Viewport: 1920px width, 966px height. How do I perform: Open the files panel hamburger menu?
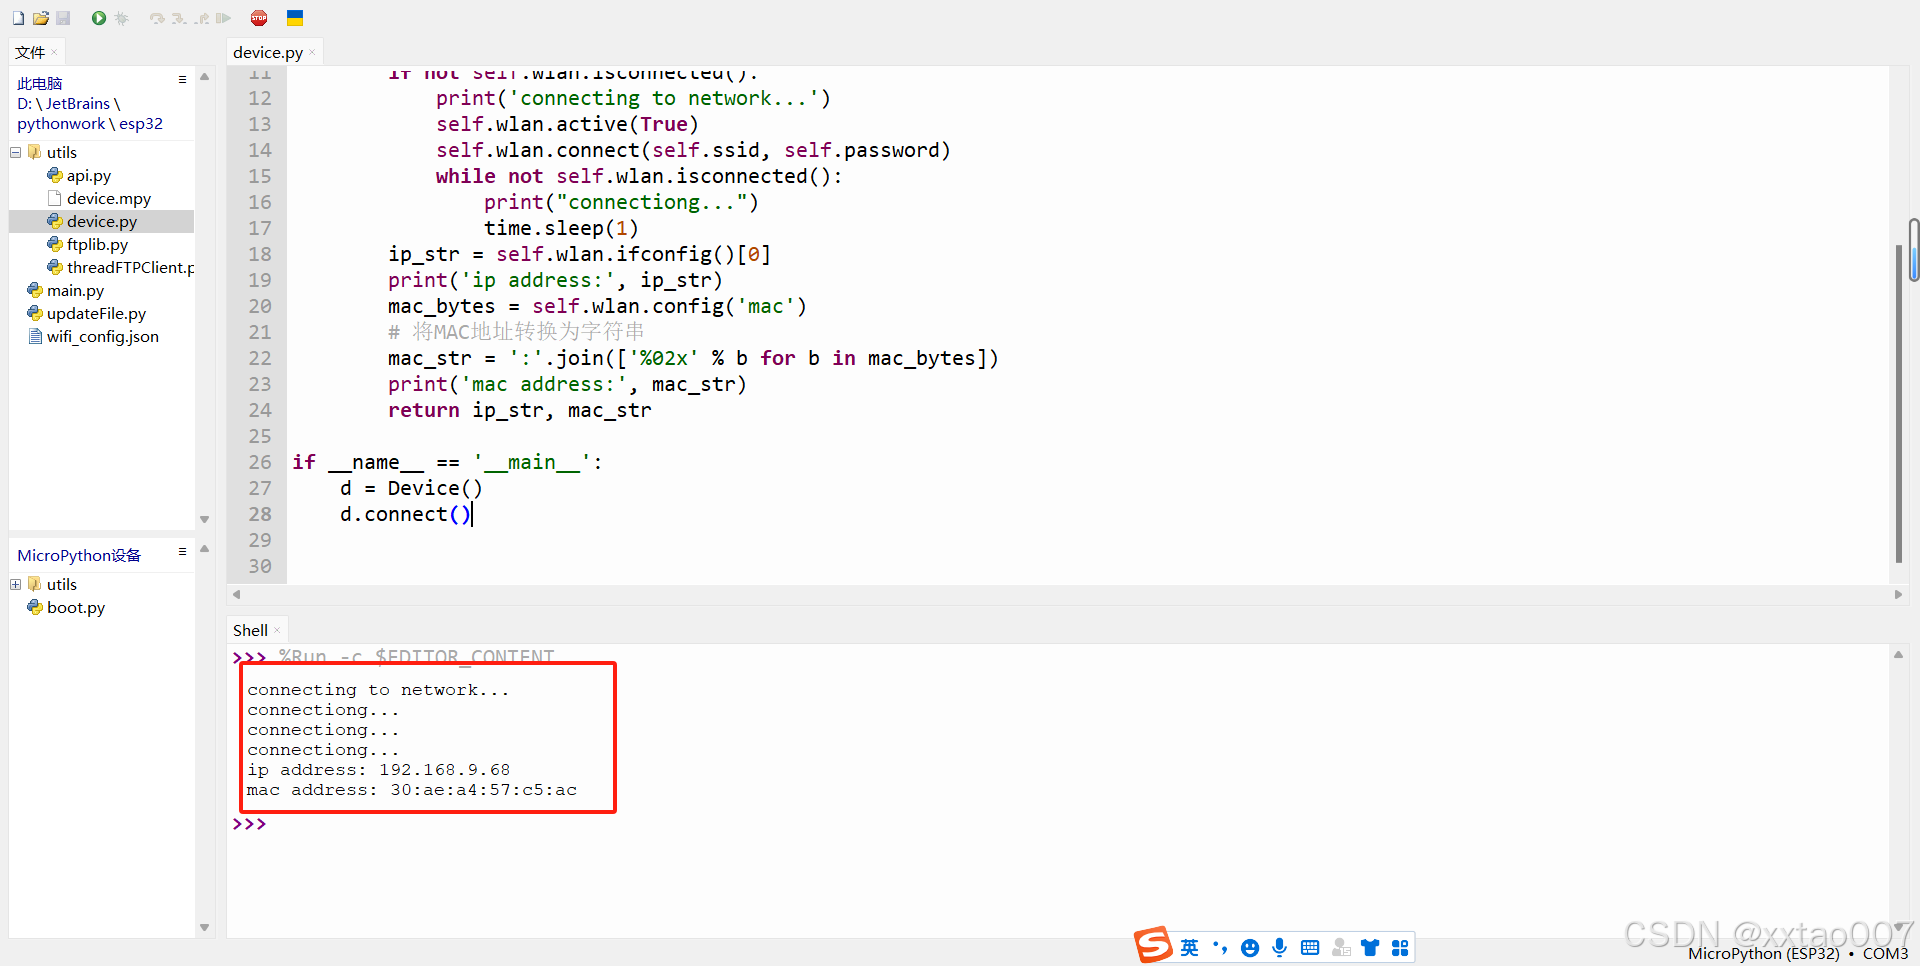[182, 78]
